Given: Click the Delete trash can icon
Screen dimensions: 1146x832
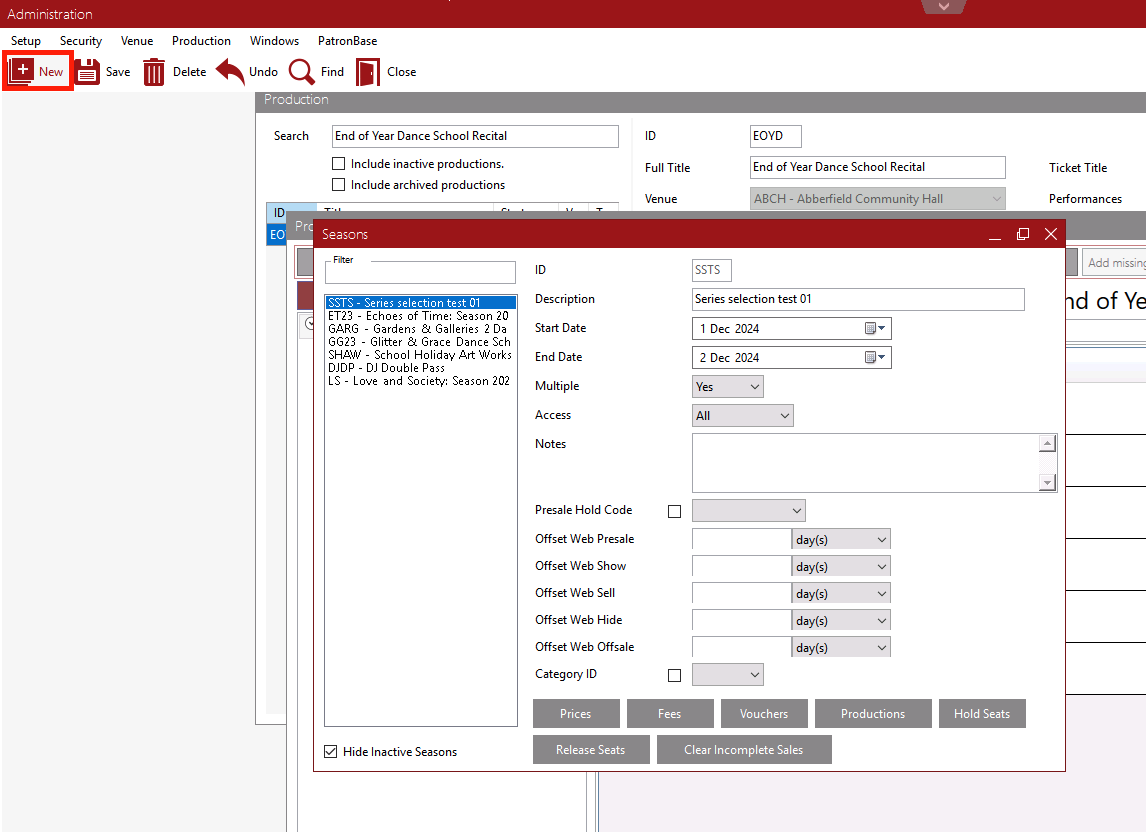Looking at the screenshot, I should pyautogui.click(x=154, y=72).
